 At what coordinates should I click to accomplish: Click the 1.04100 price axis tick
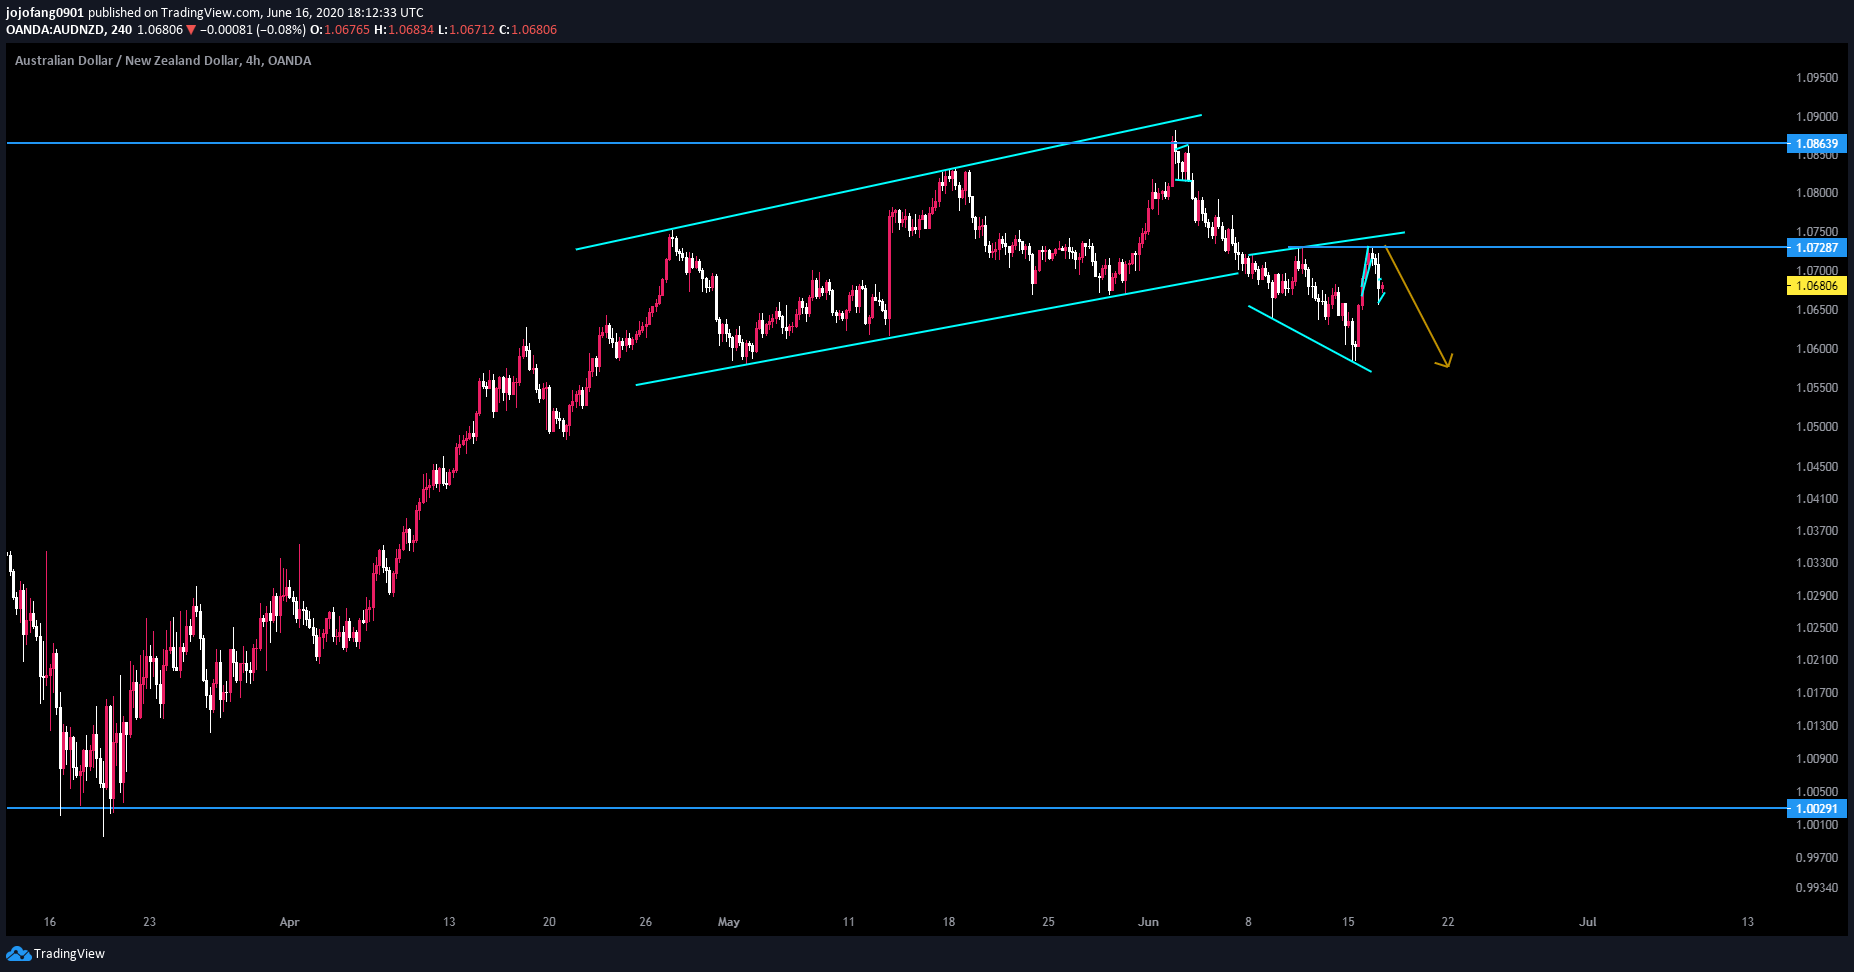coord(1817,498)
